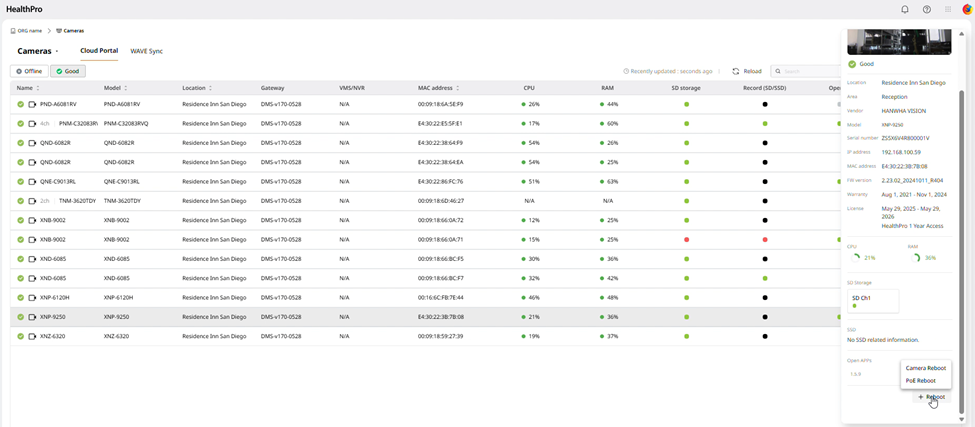This screenshot has width=975, height=427.
Task: Open the notifications bell icon
Action: pyautogui.click(x=905, y=9)
